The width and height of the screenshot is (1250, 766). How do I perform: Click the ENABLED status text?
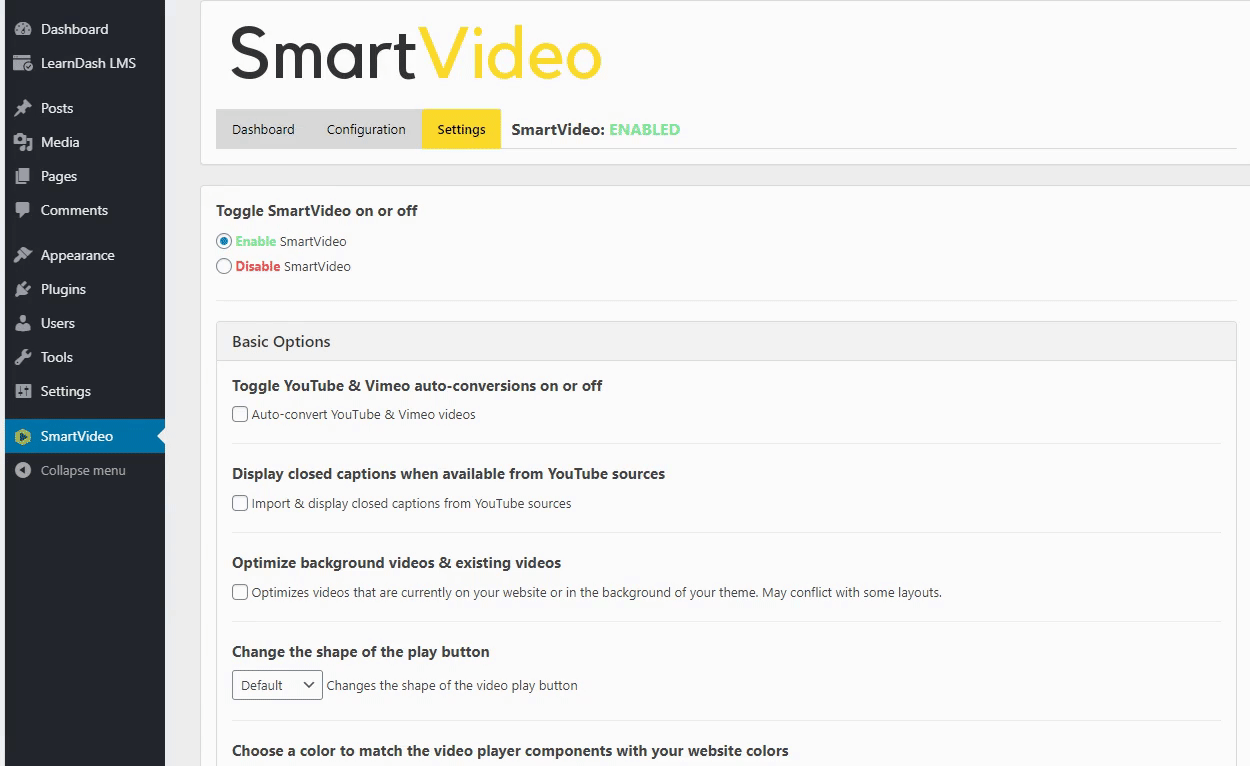[x=644, y=129]
